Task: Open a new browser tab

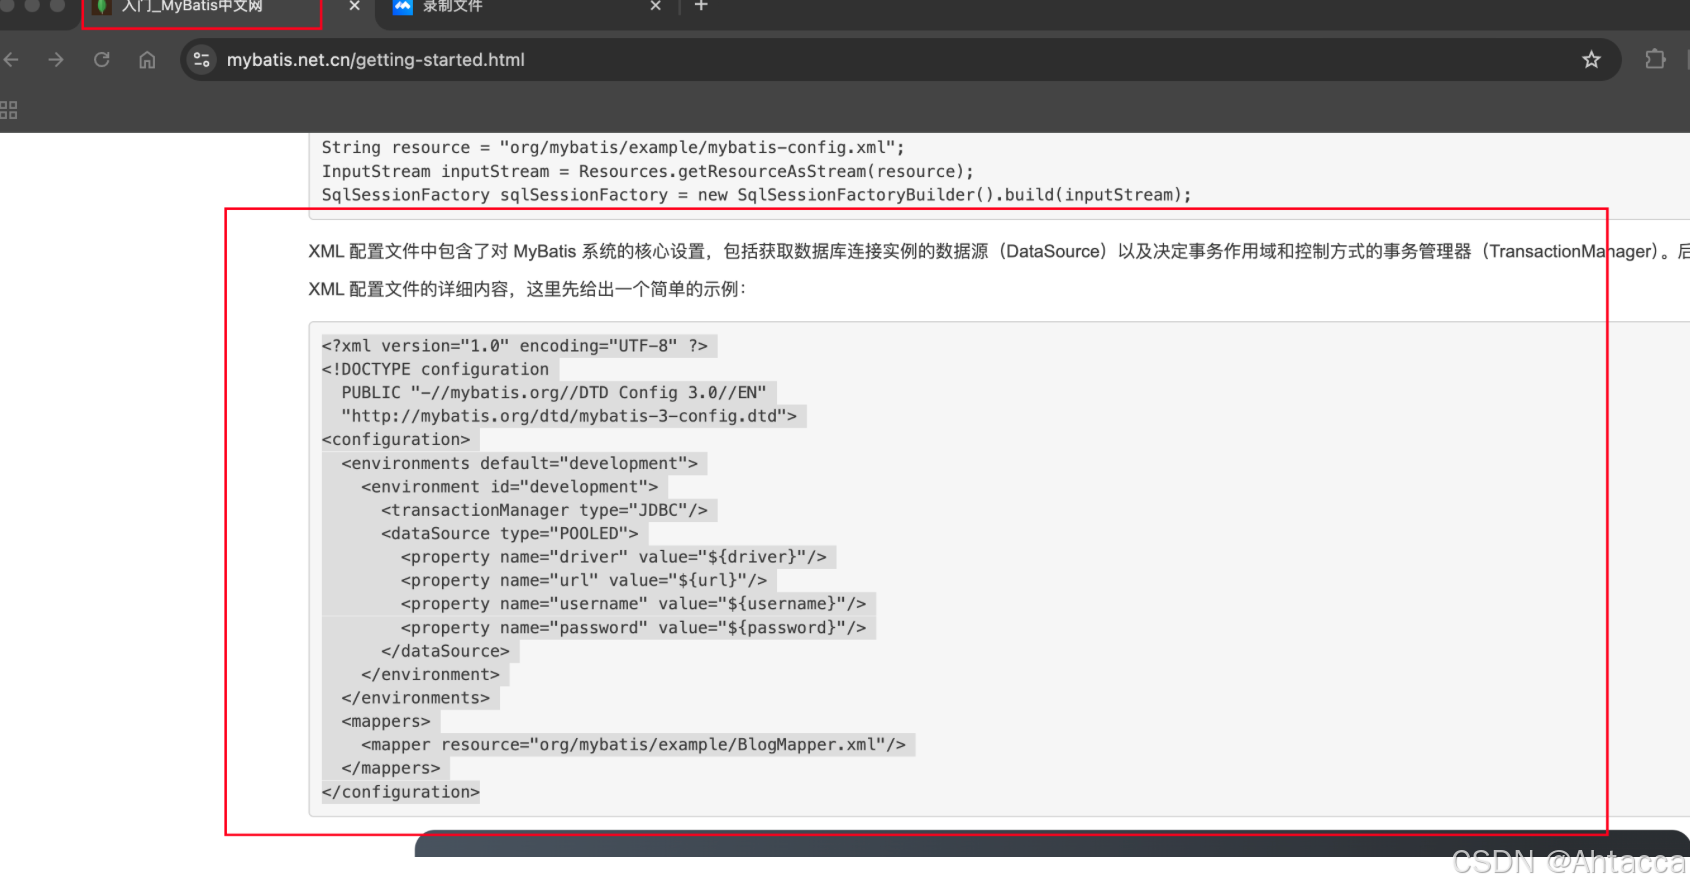Action: coord(701,6)
